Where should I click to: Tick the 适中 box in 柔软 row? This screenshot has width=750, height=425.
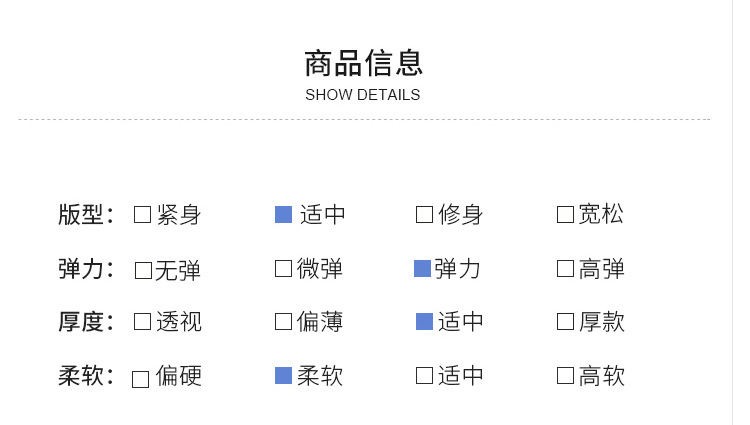click(x=424, y=375)
